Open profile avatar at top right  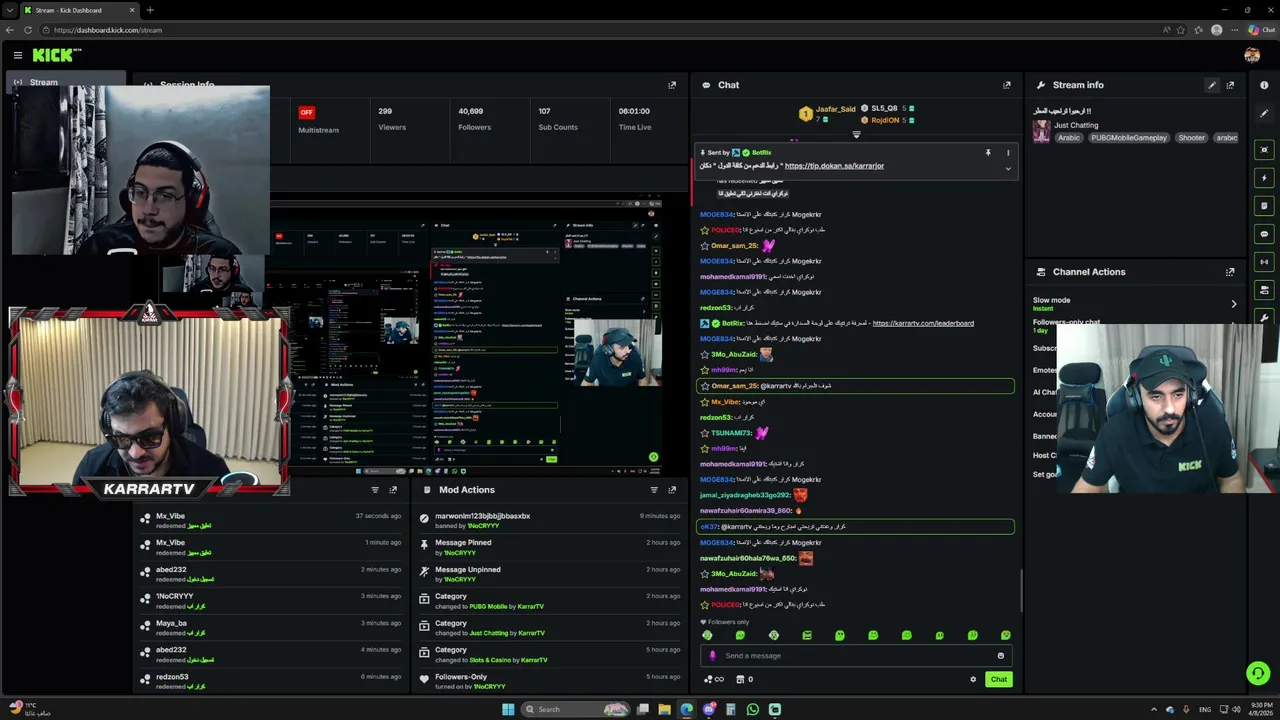[1252, 56]
